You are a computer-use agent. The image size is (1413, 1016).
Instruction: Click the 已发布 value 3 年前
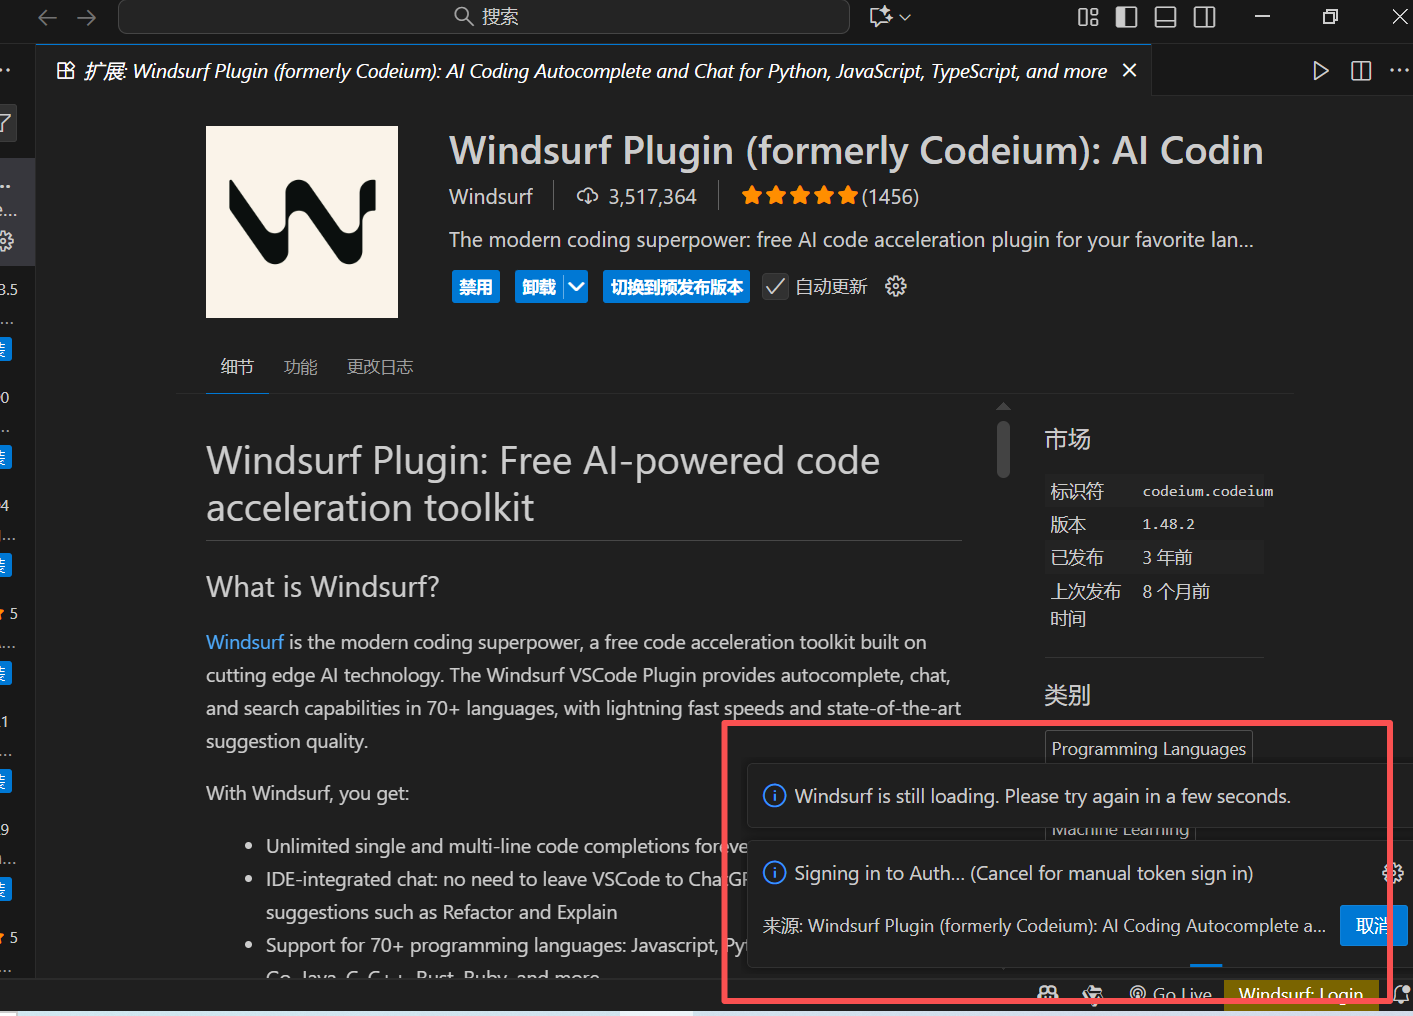click(x=1168, y=557)
